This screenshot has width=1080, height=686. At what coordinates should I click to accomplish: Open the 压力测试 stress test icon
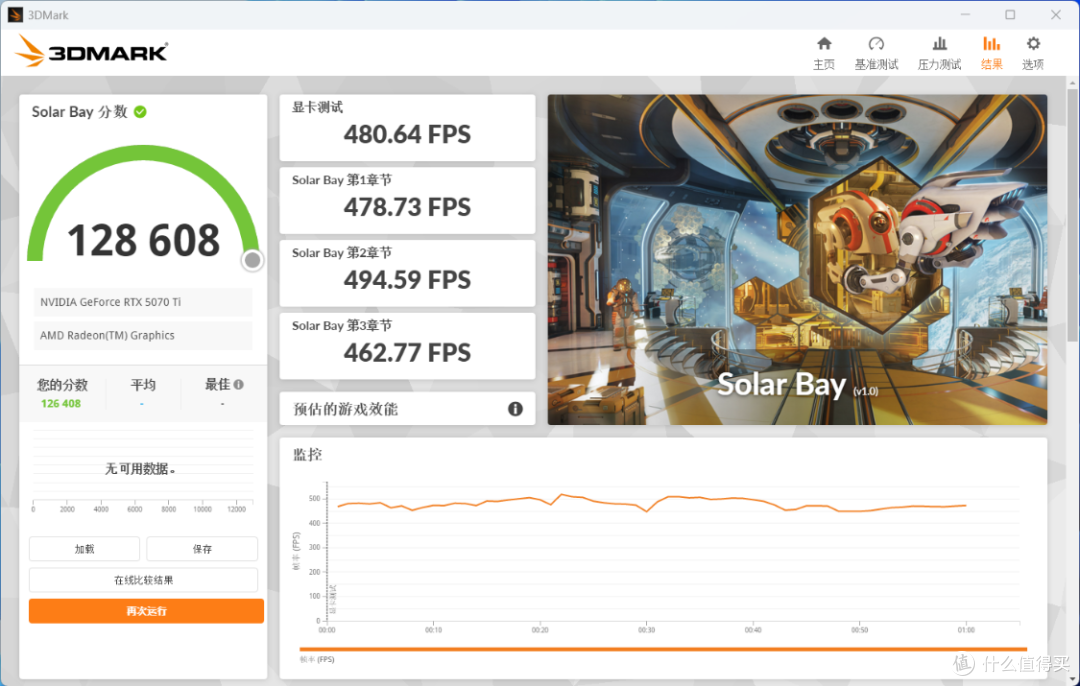click(x=938, y=51)
